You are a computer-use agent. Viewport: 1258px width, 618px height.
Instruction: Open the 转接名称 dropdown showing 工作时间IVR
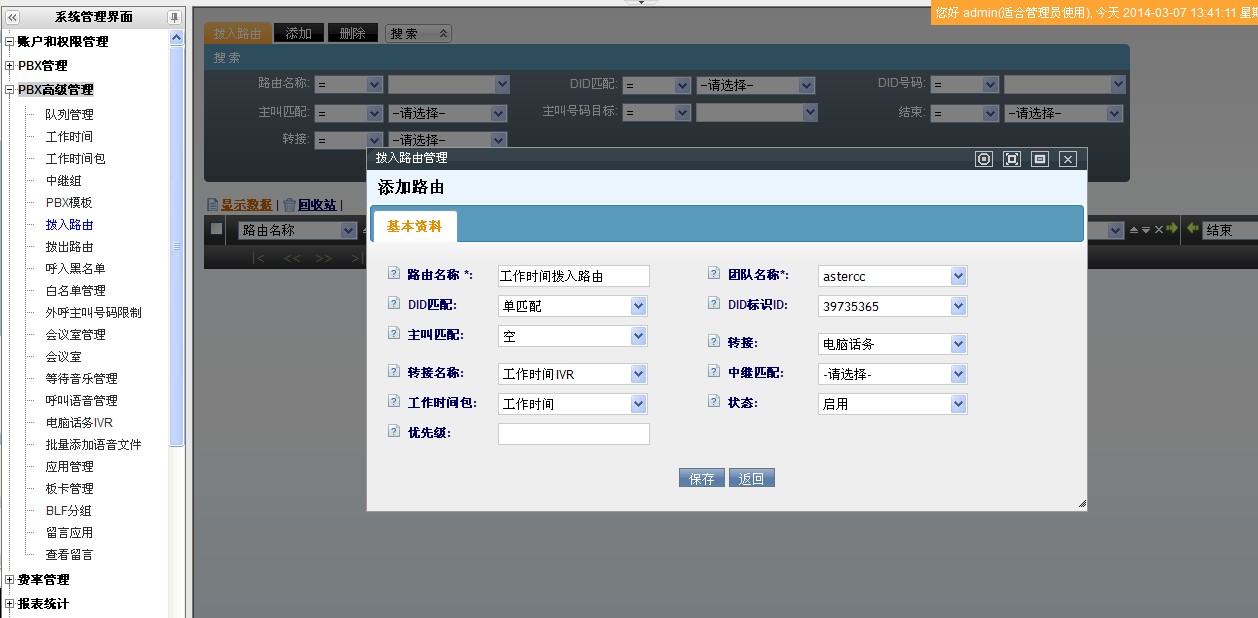point(638,374)
